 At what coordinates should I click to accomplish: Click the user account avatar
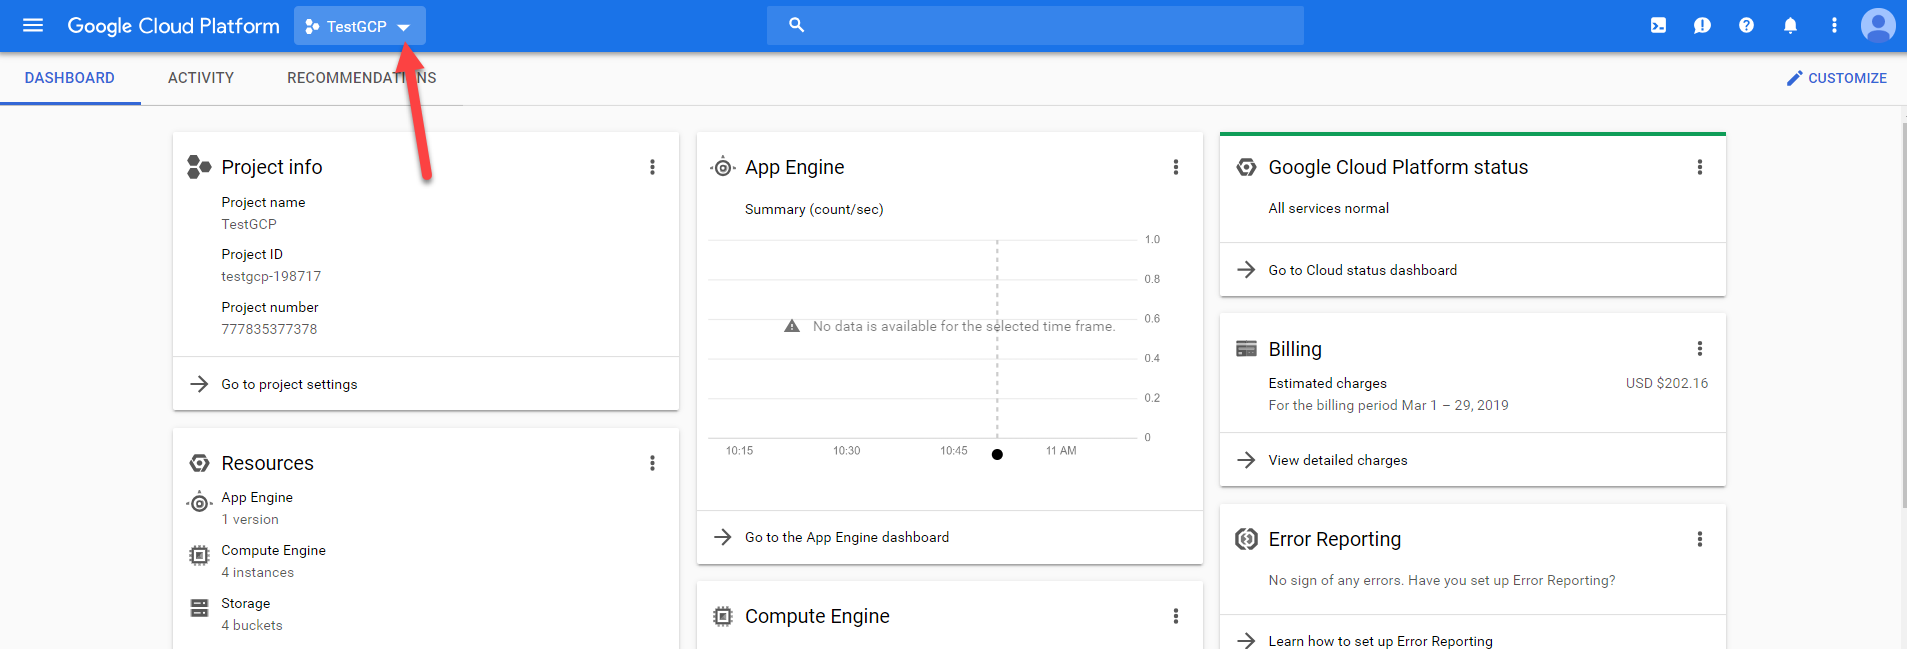1877,25
